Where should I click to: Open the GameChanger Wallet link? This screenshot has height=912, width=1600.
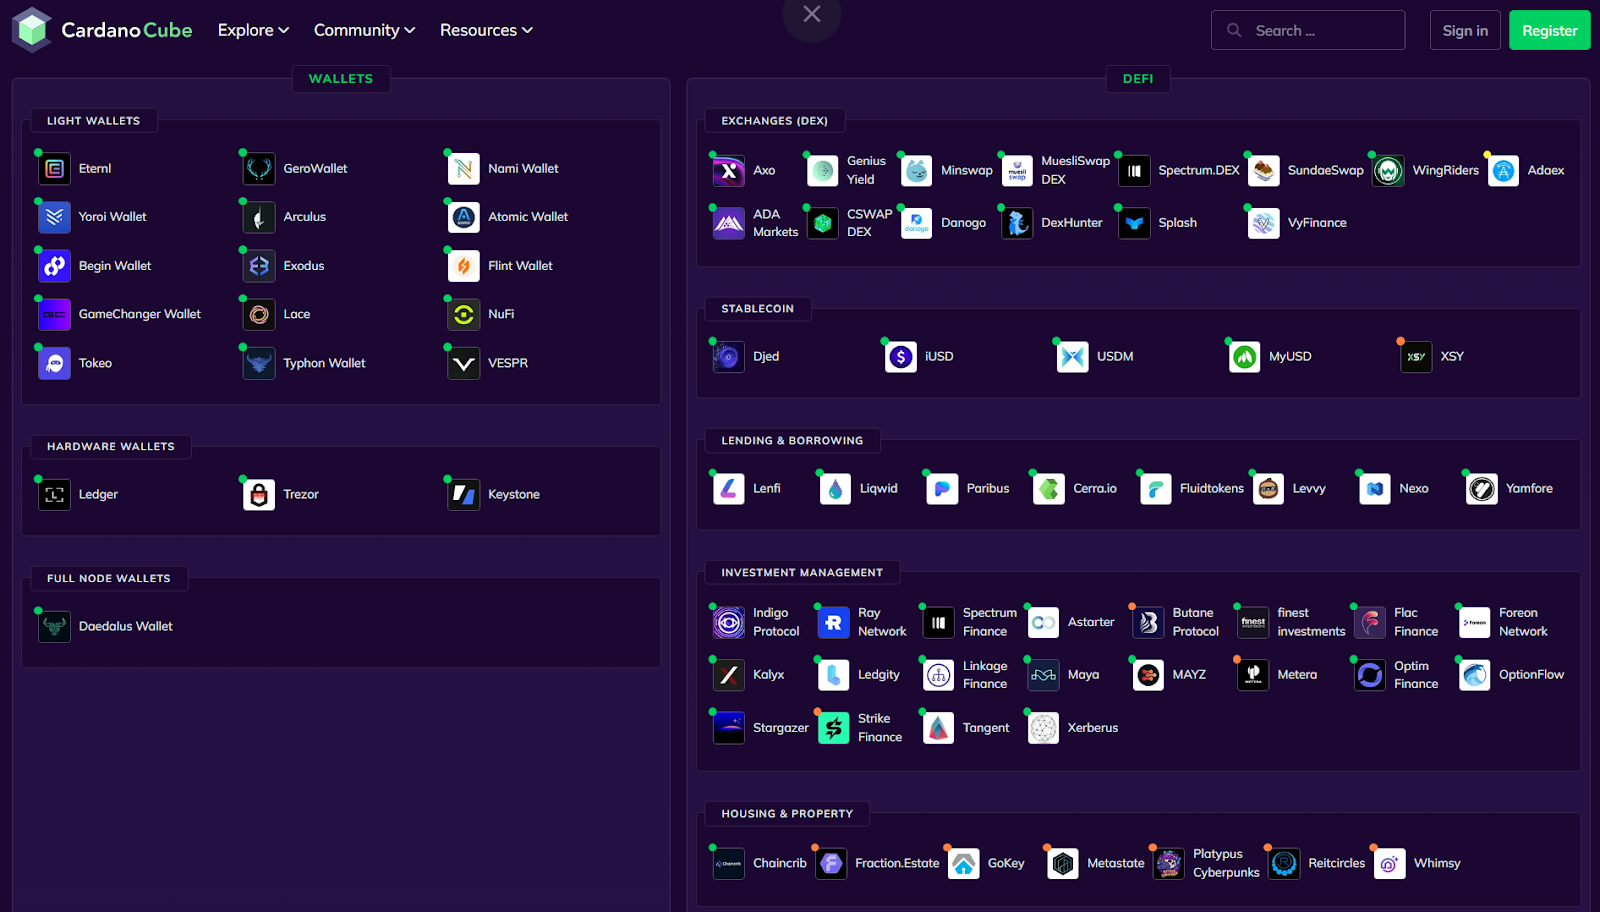(140, 314)
